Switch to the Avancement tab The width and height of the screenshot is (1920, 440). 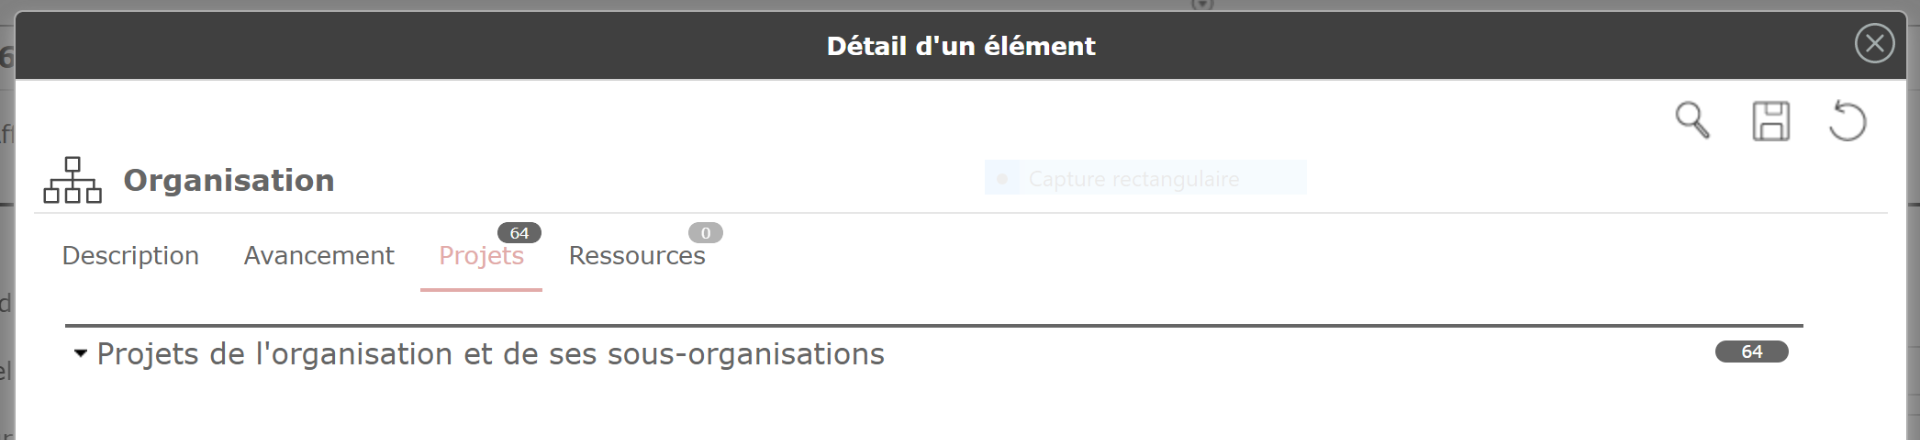pos(319,256)
